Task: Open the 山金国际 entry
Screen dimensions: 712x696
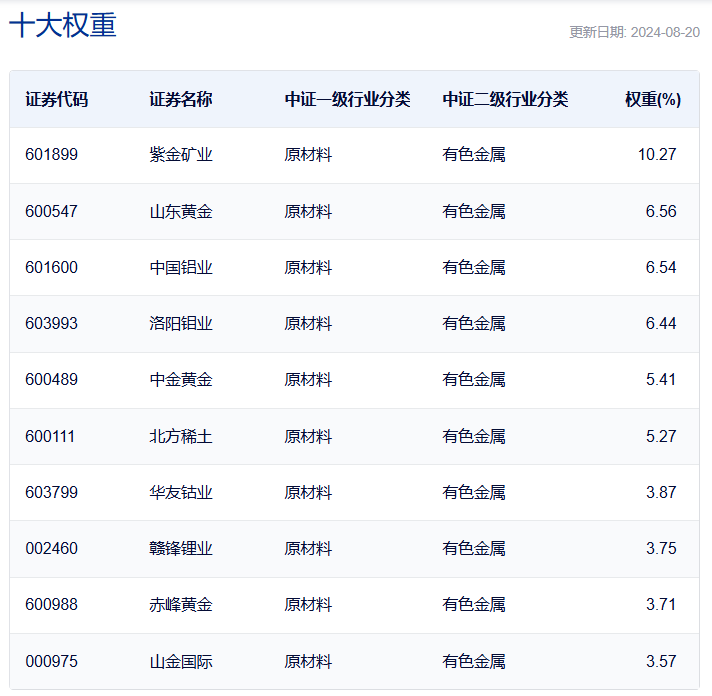Action: point(181,661)
